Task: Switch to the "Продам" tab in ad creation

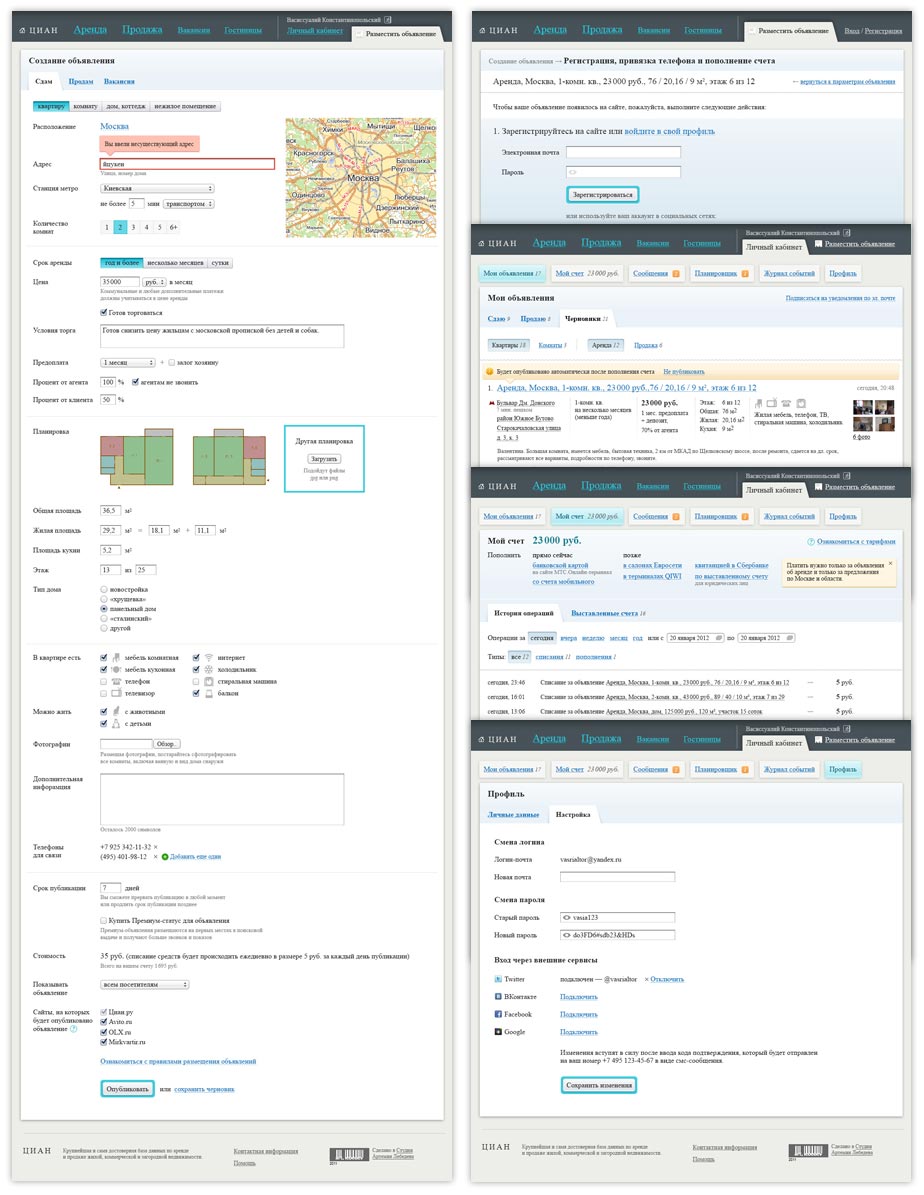Action: pyautogui.click(x=81, y=81)
